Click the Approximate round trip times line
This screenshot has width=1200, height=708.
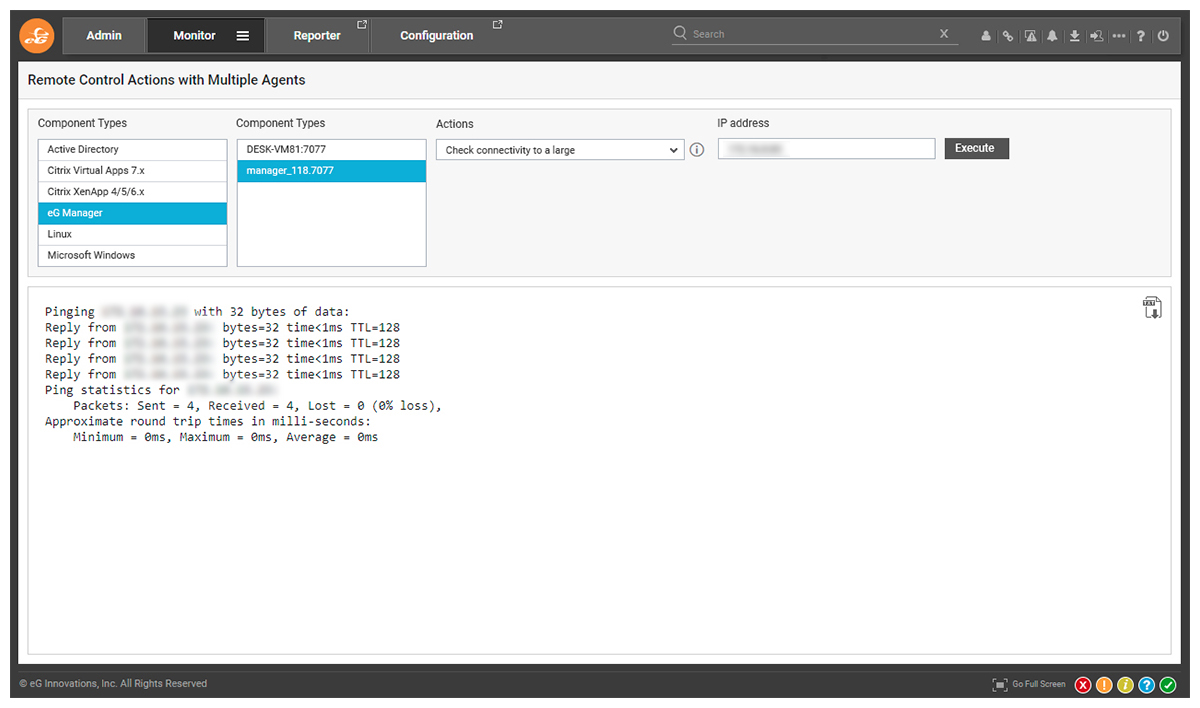[208, 422]
